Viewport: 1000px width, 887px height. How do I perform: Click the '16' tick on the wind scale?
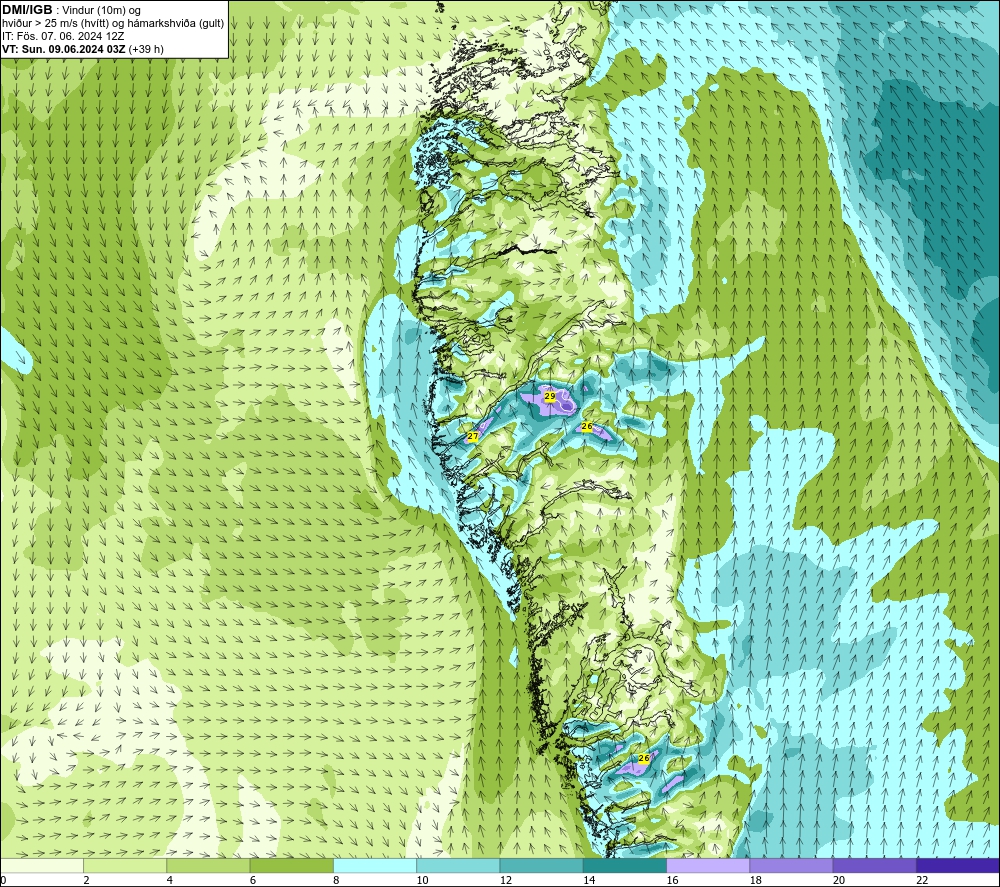click(672, 880)
